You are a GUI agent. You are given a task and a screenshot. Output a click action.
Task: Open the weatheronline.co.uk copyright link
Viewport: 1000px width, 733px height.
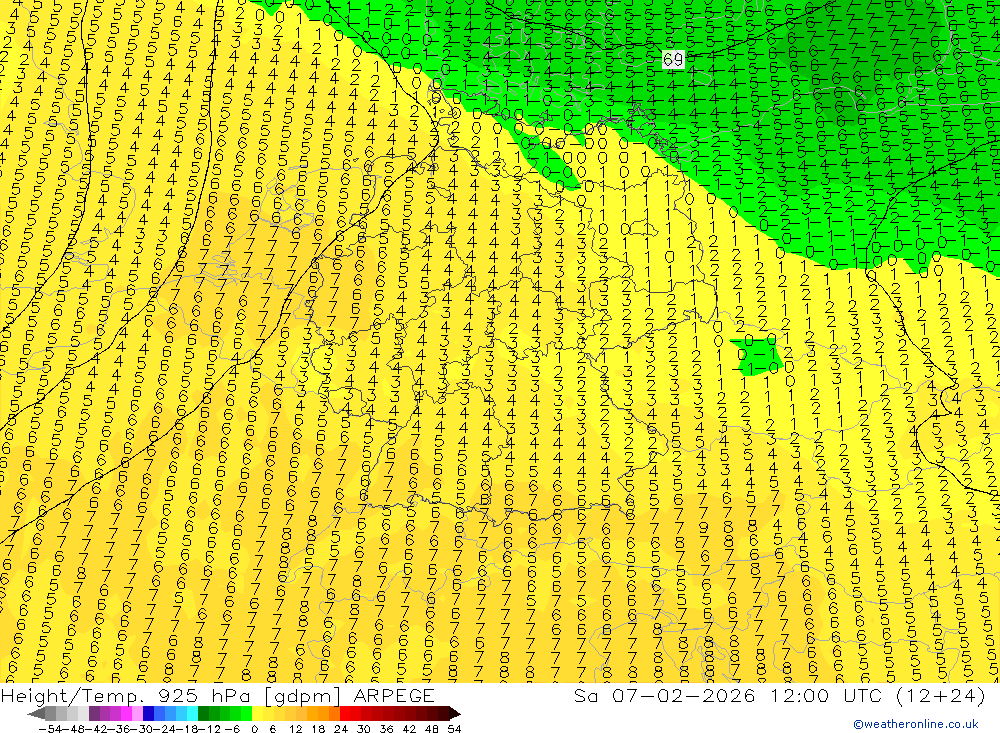pos(916,724)
